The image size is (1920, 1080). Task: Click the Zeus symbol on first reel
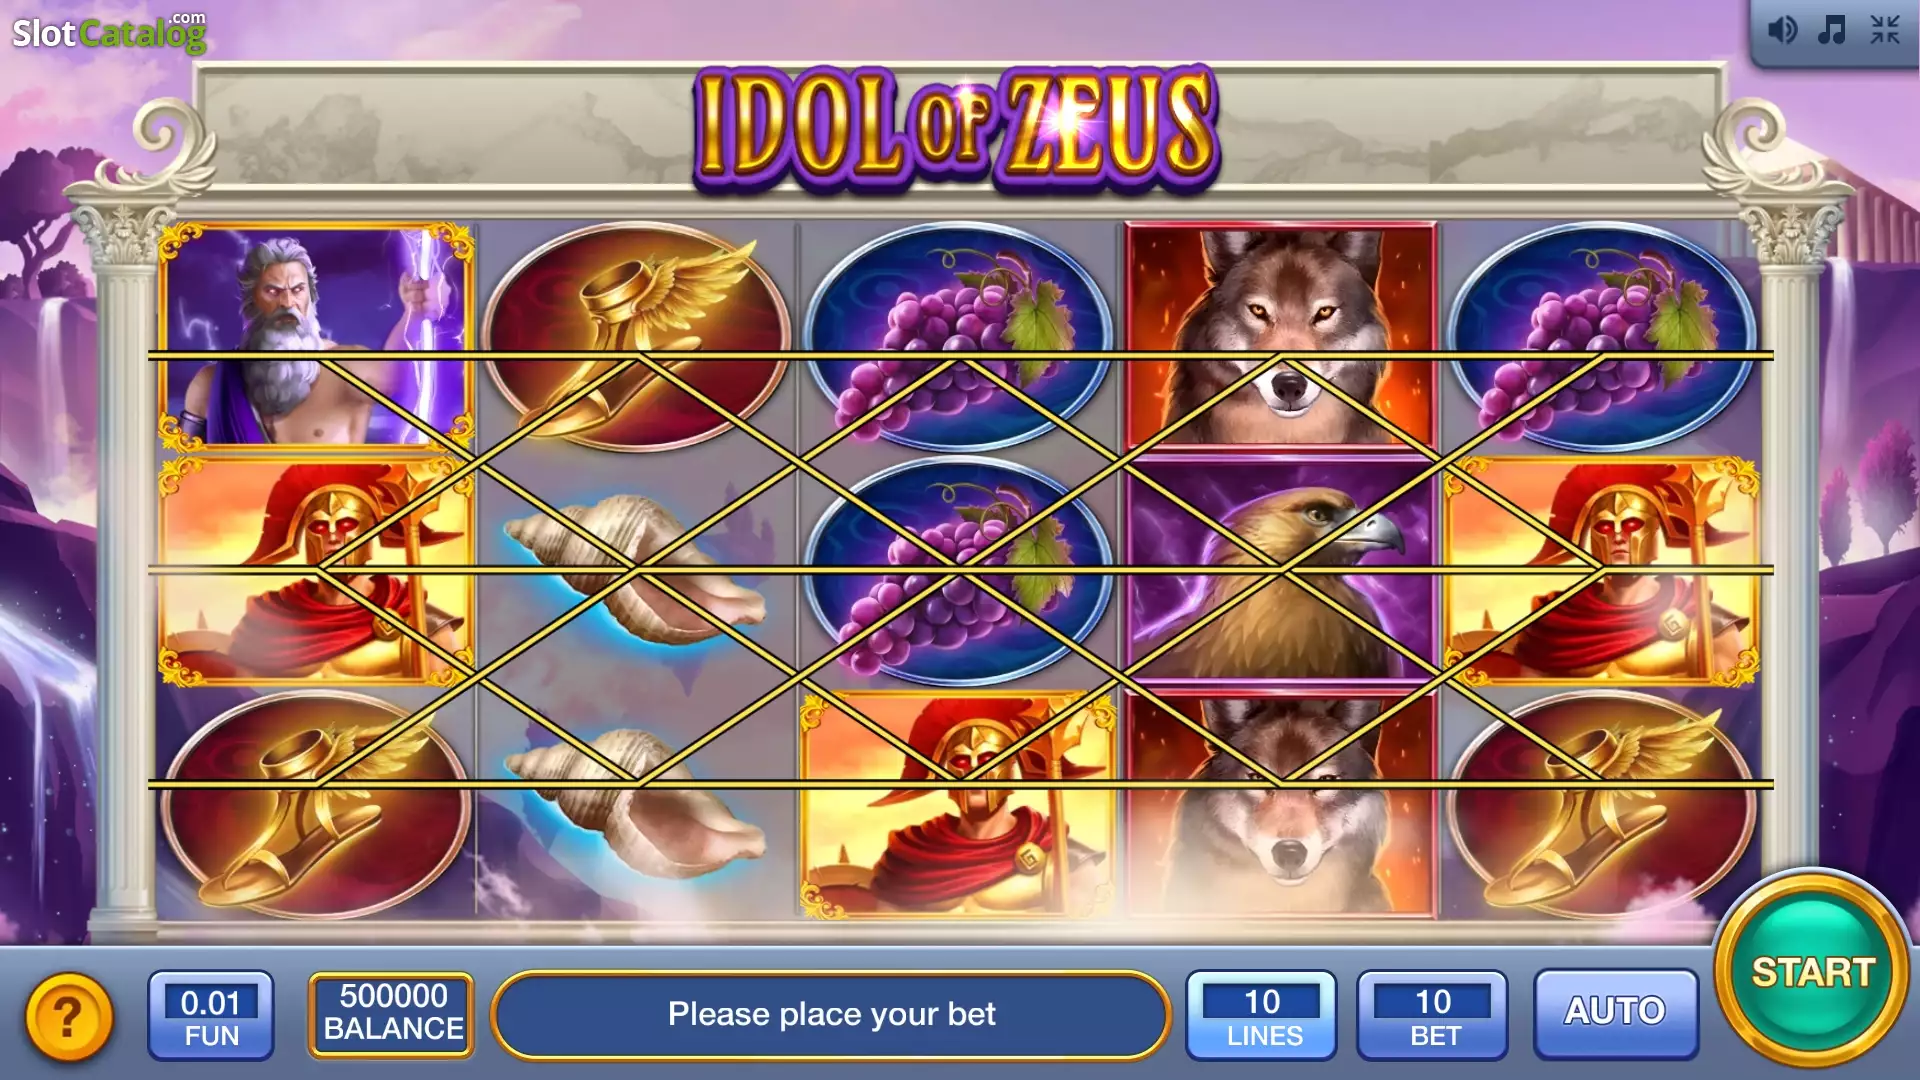pos(316,336)
